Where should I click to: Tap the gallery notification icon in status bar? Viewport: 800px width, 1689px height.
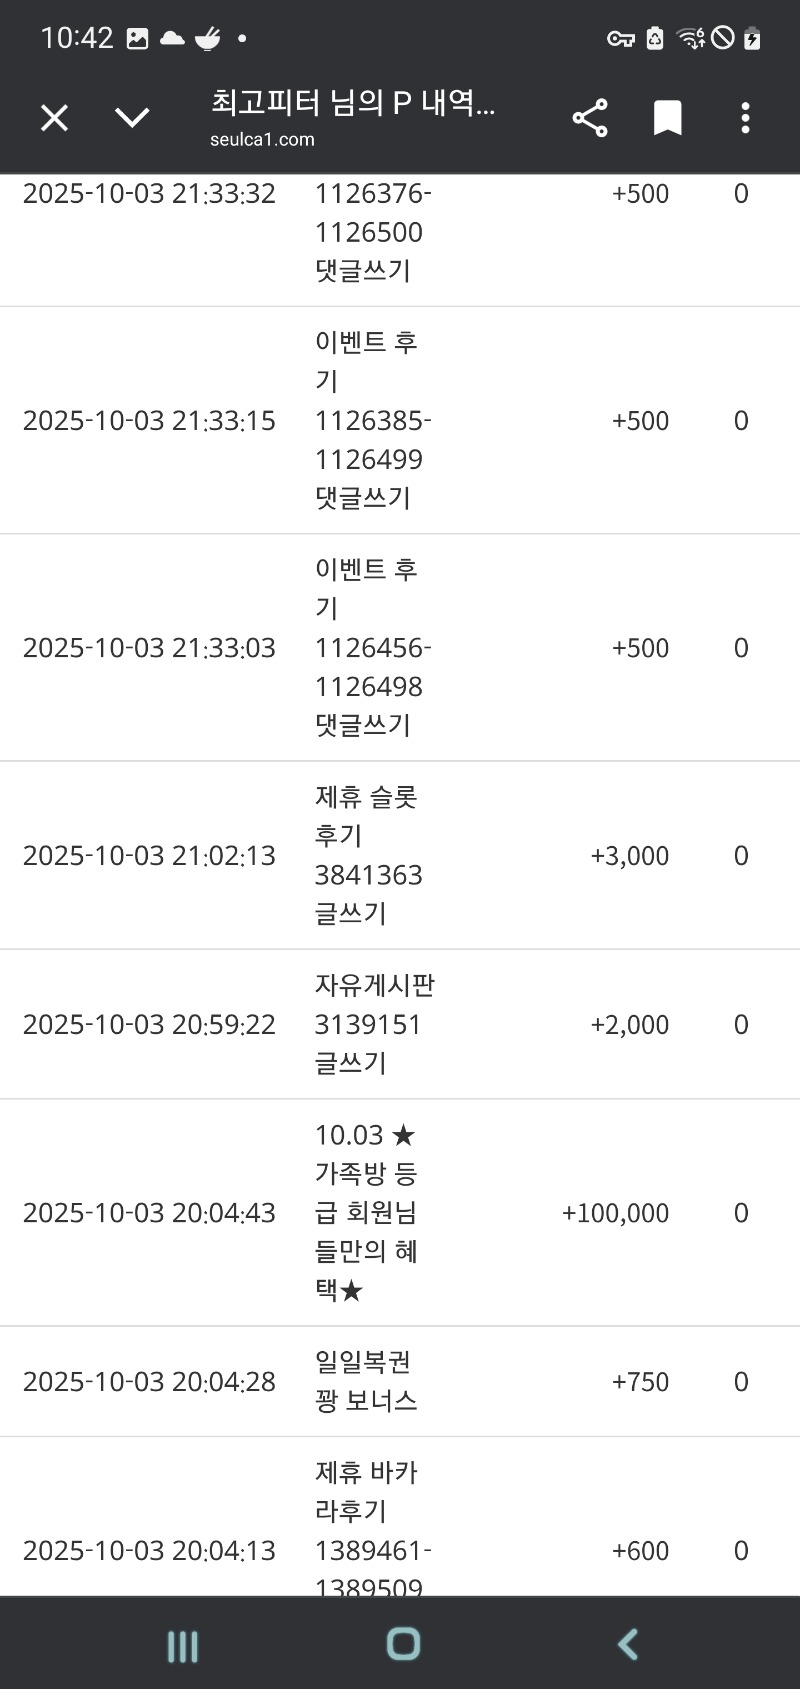point(138,39)
